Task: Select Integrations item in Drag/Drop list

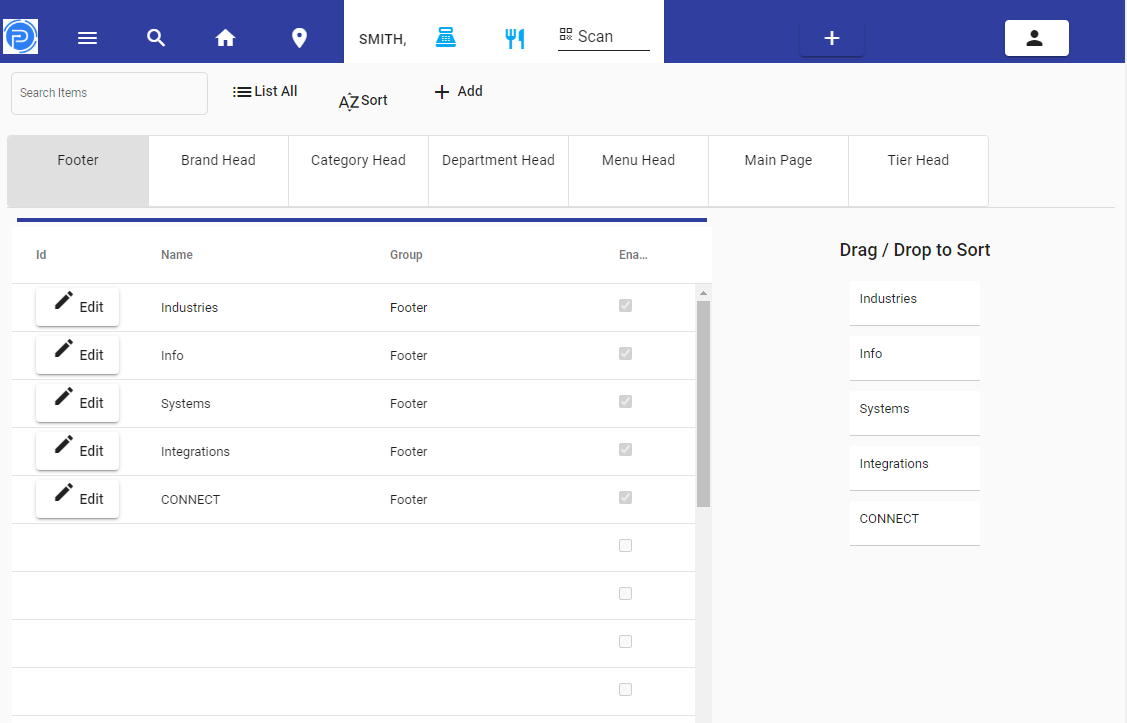Action: [914, 469]
